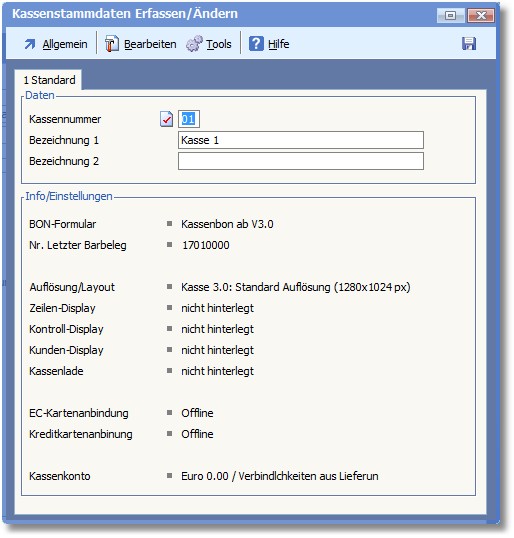Click the question mark Hilfe icon
The image size is (514, 538).
coord(256,44)
